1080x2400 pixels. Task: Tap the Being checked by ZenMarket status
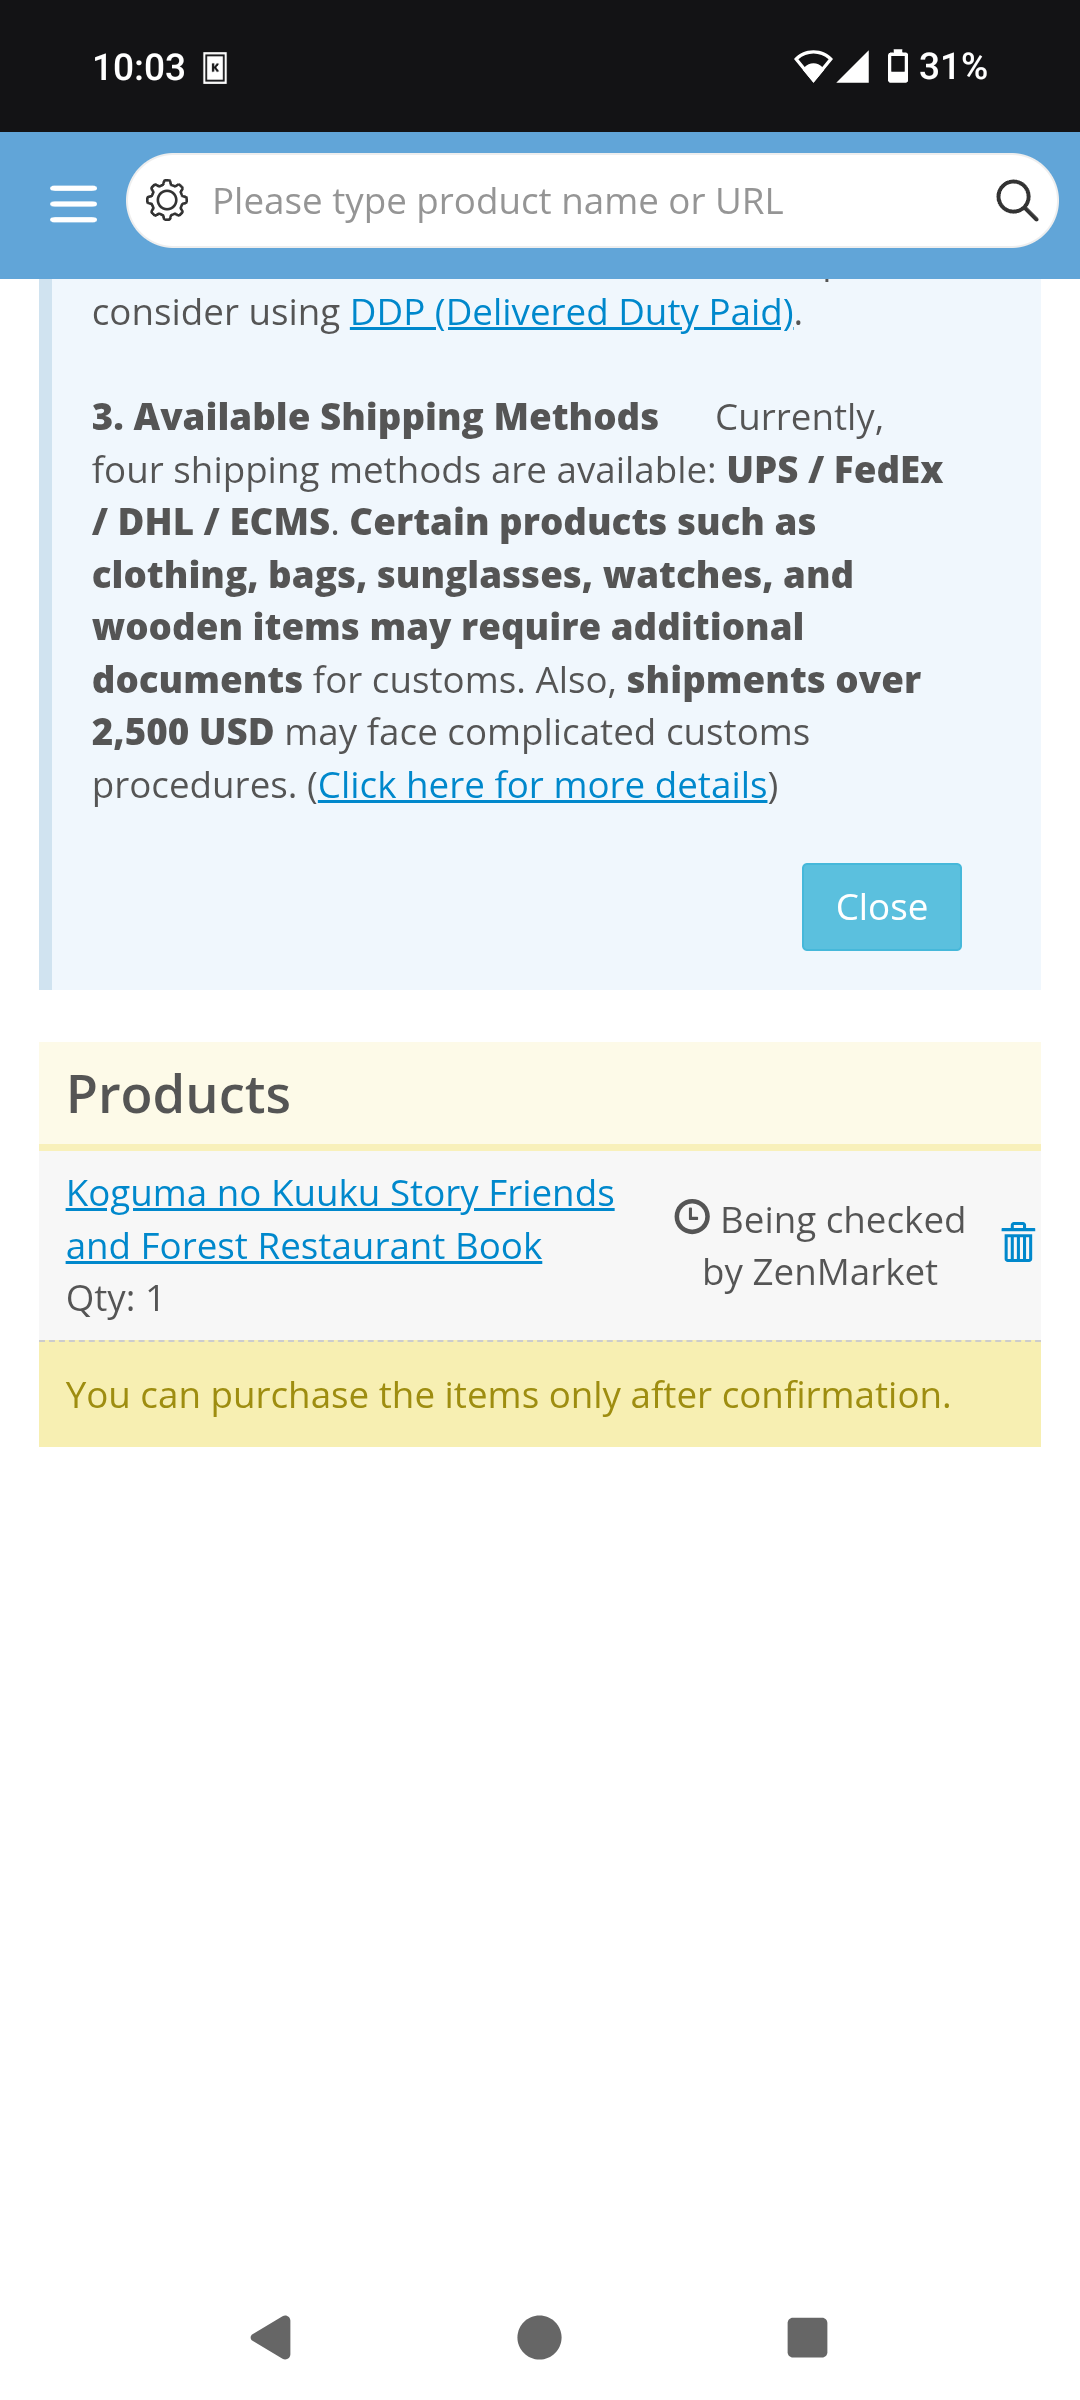(830, 1246)
